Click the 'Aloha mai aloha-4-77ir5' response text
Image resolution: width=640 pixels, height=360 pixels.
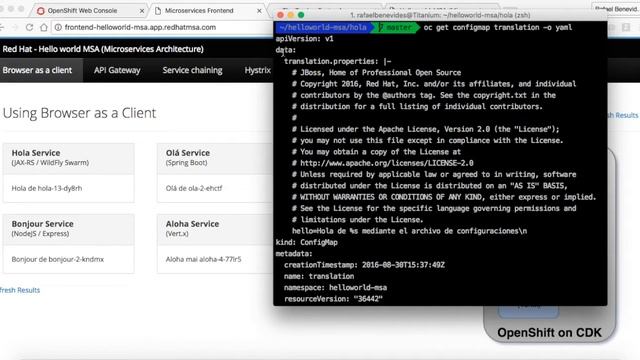click(203, 259)
